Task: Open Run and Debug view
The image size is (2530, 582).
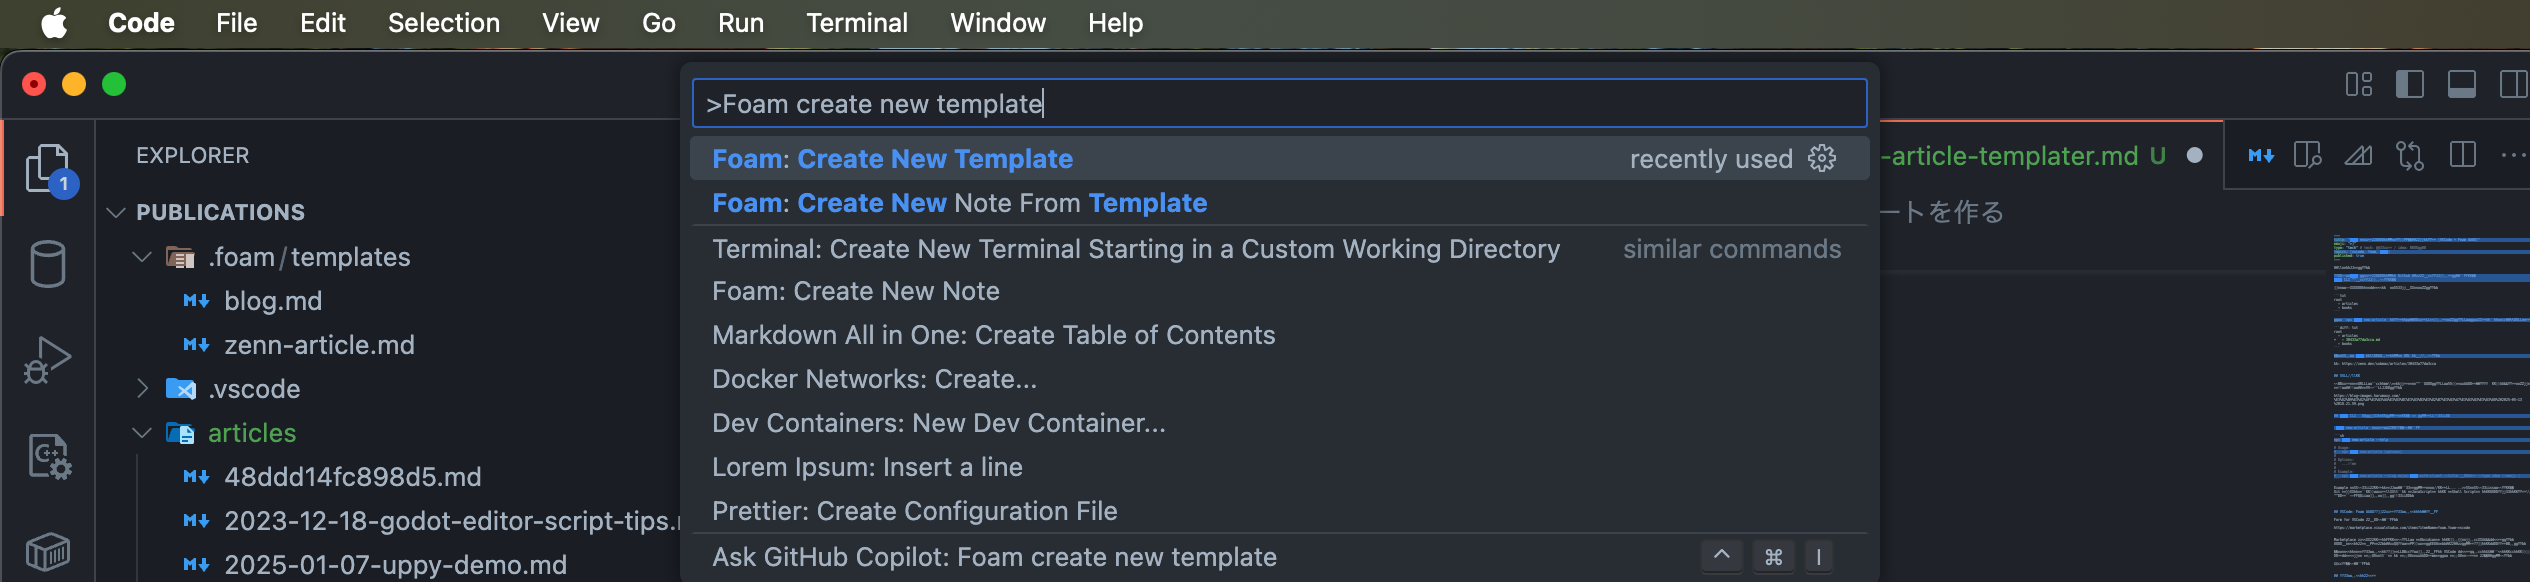Action: [48, 360]
